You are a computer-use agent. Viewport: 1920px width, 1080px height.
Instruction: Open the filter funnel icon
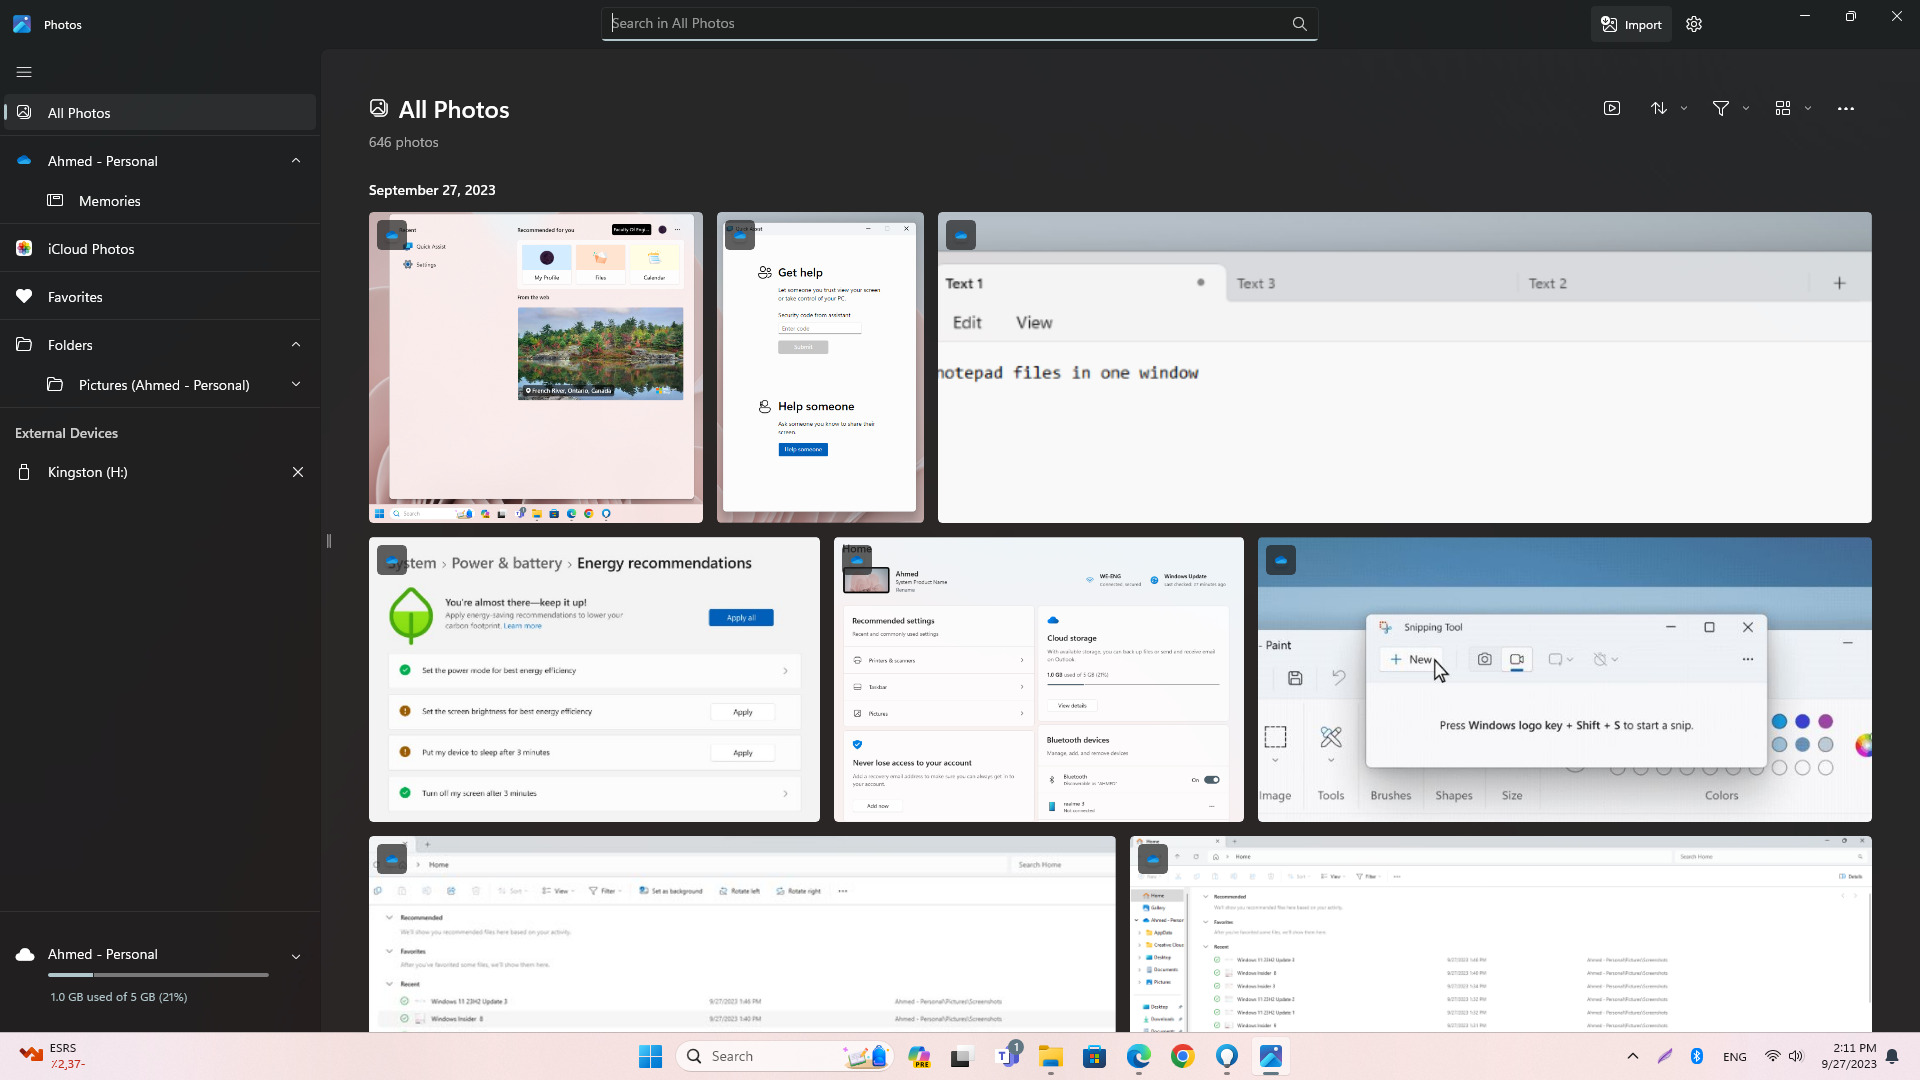point(1721,108)
